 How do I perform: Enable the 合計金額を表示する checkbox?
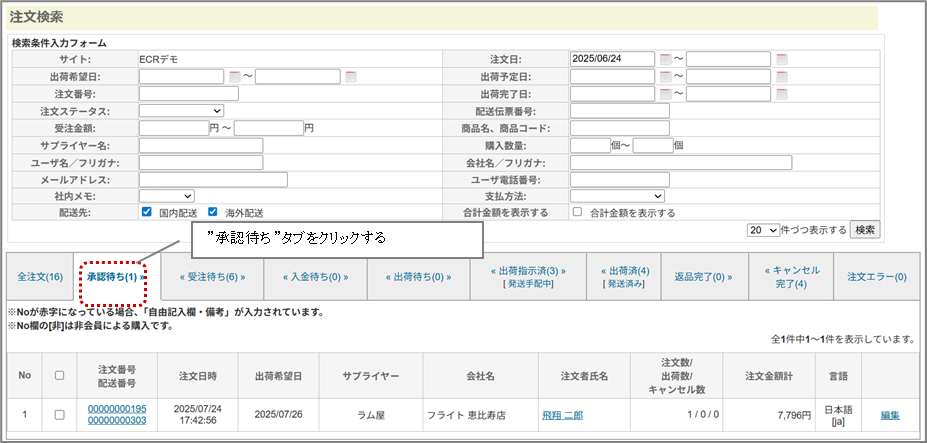[x=577, y=212]
